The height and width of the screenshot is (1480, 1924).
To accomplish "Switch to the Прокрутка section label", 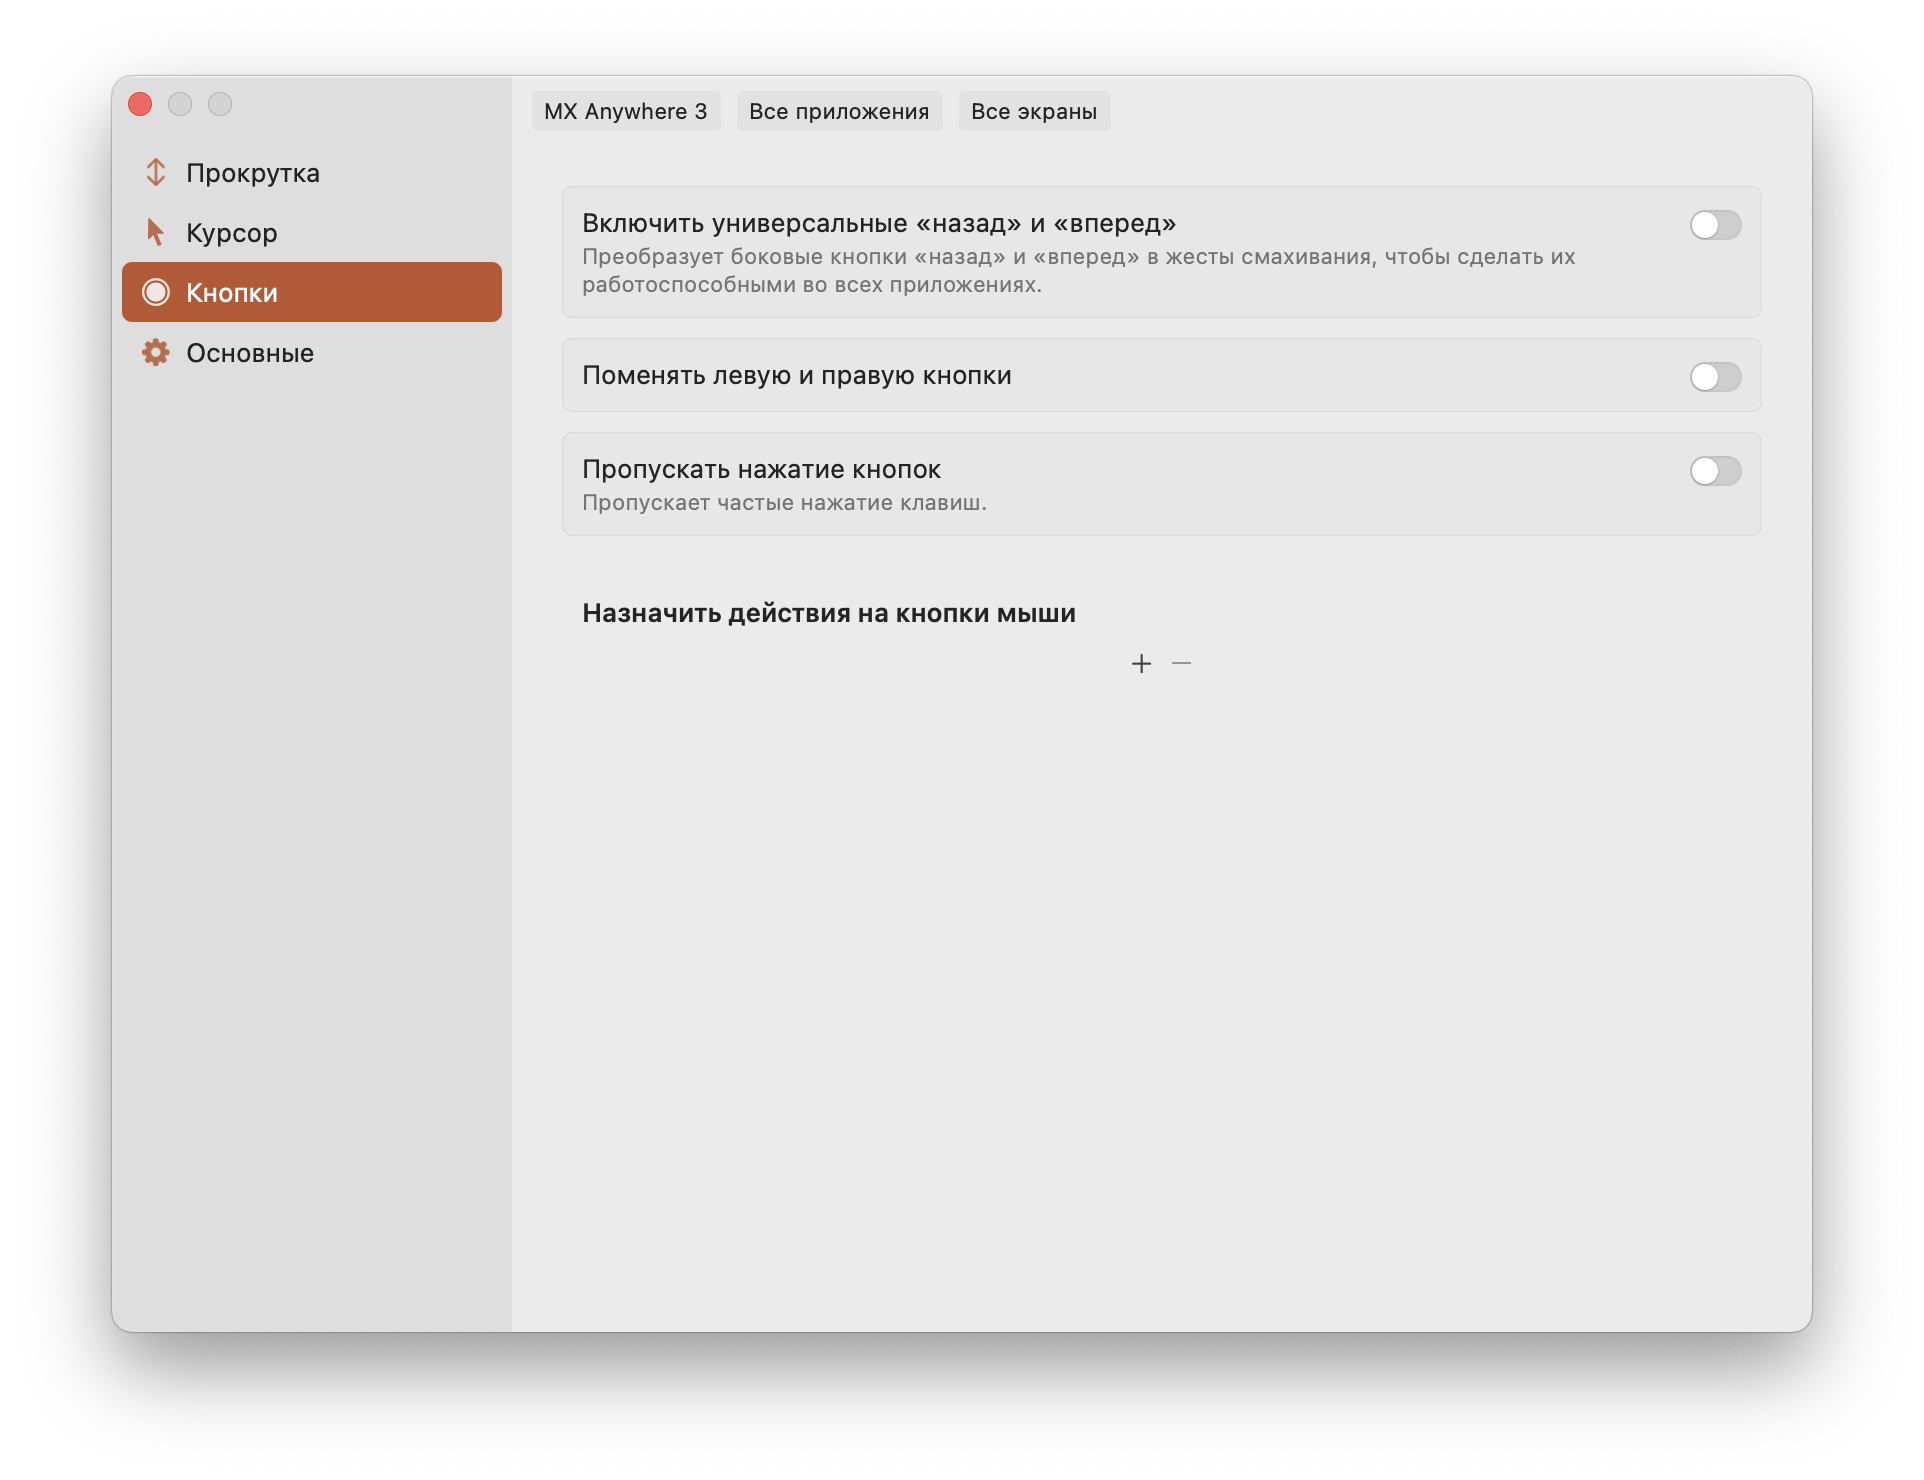I will 253,173.
